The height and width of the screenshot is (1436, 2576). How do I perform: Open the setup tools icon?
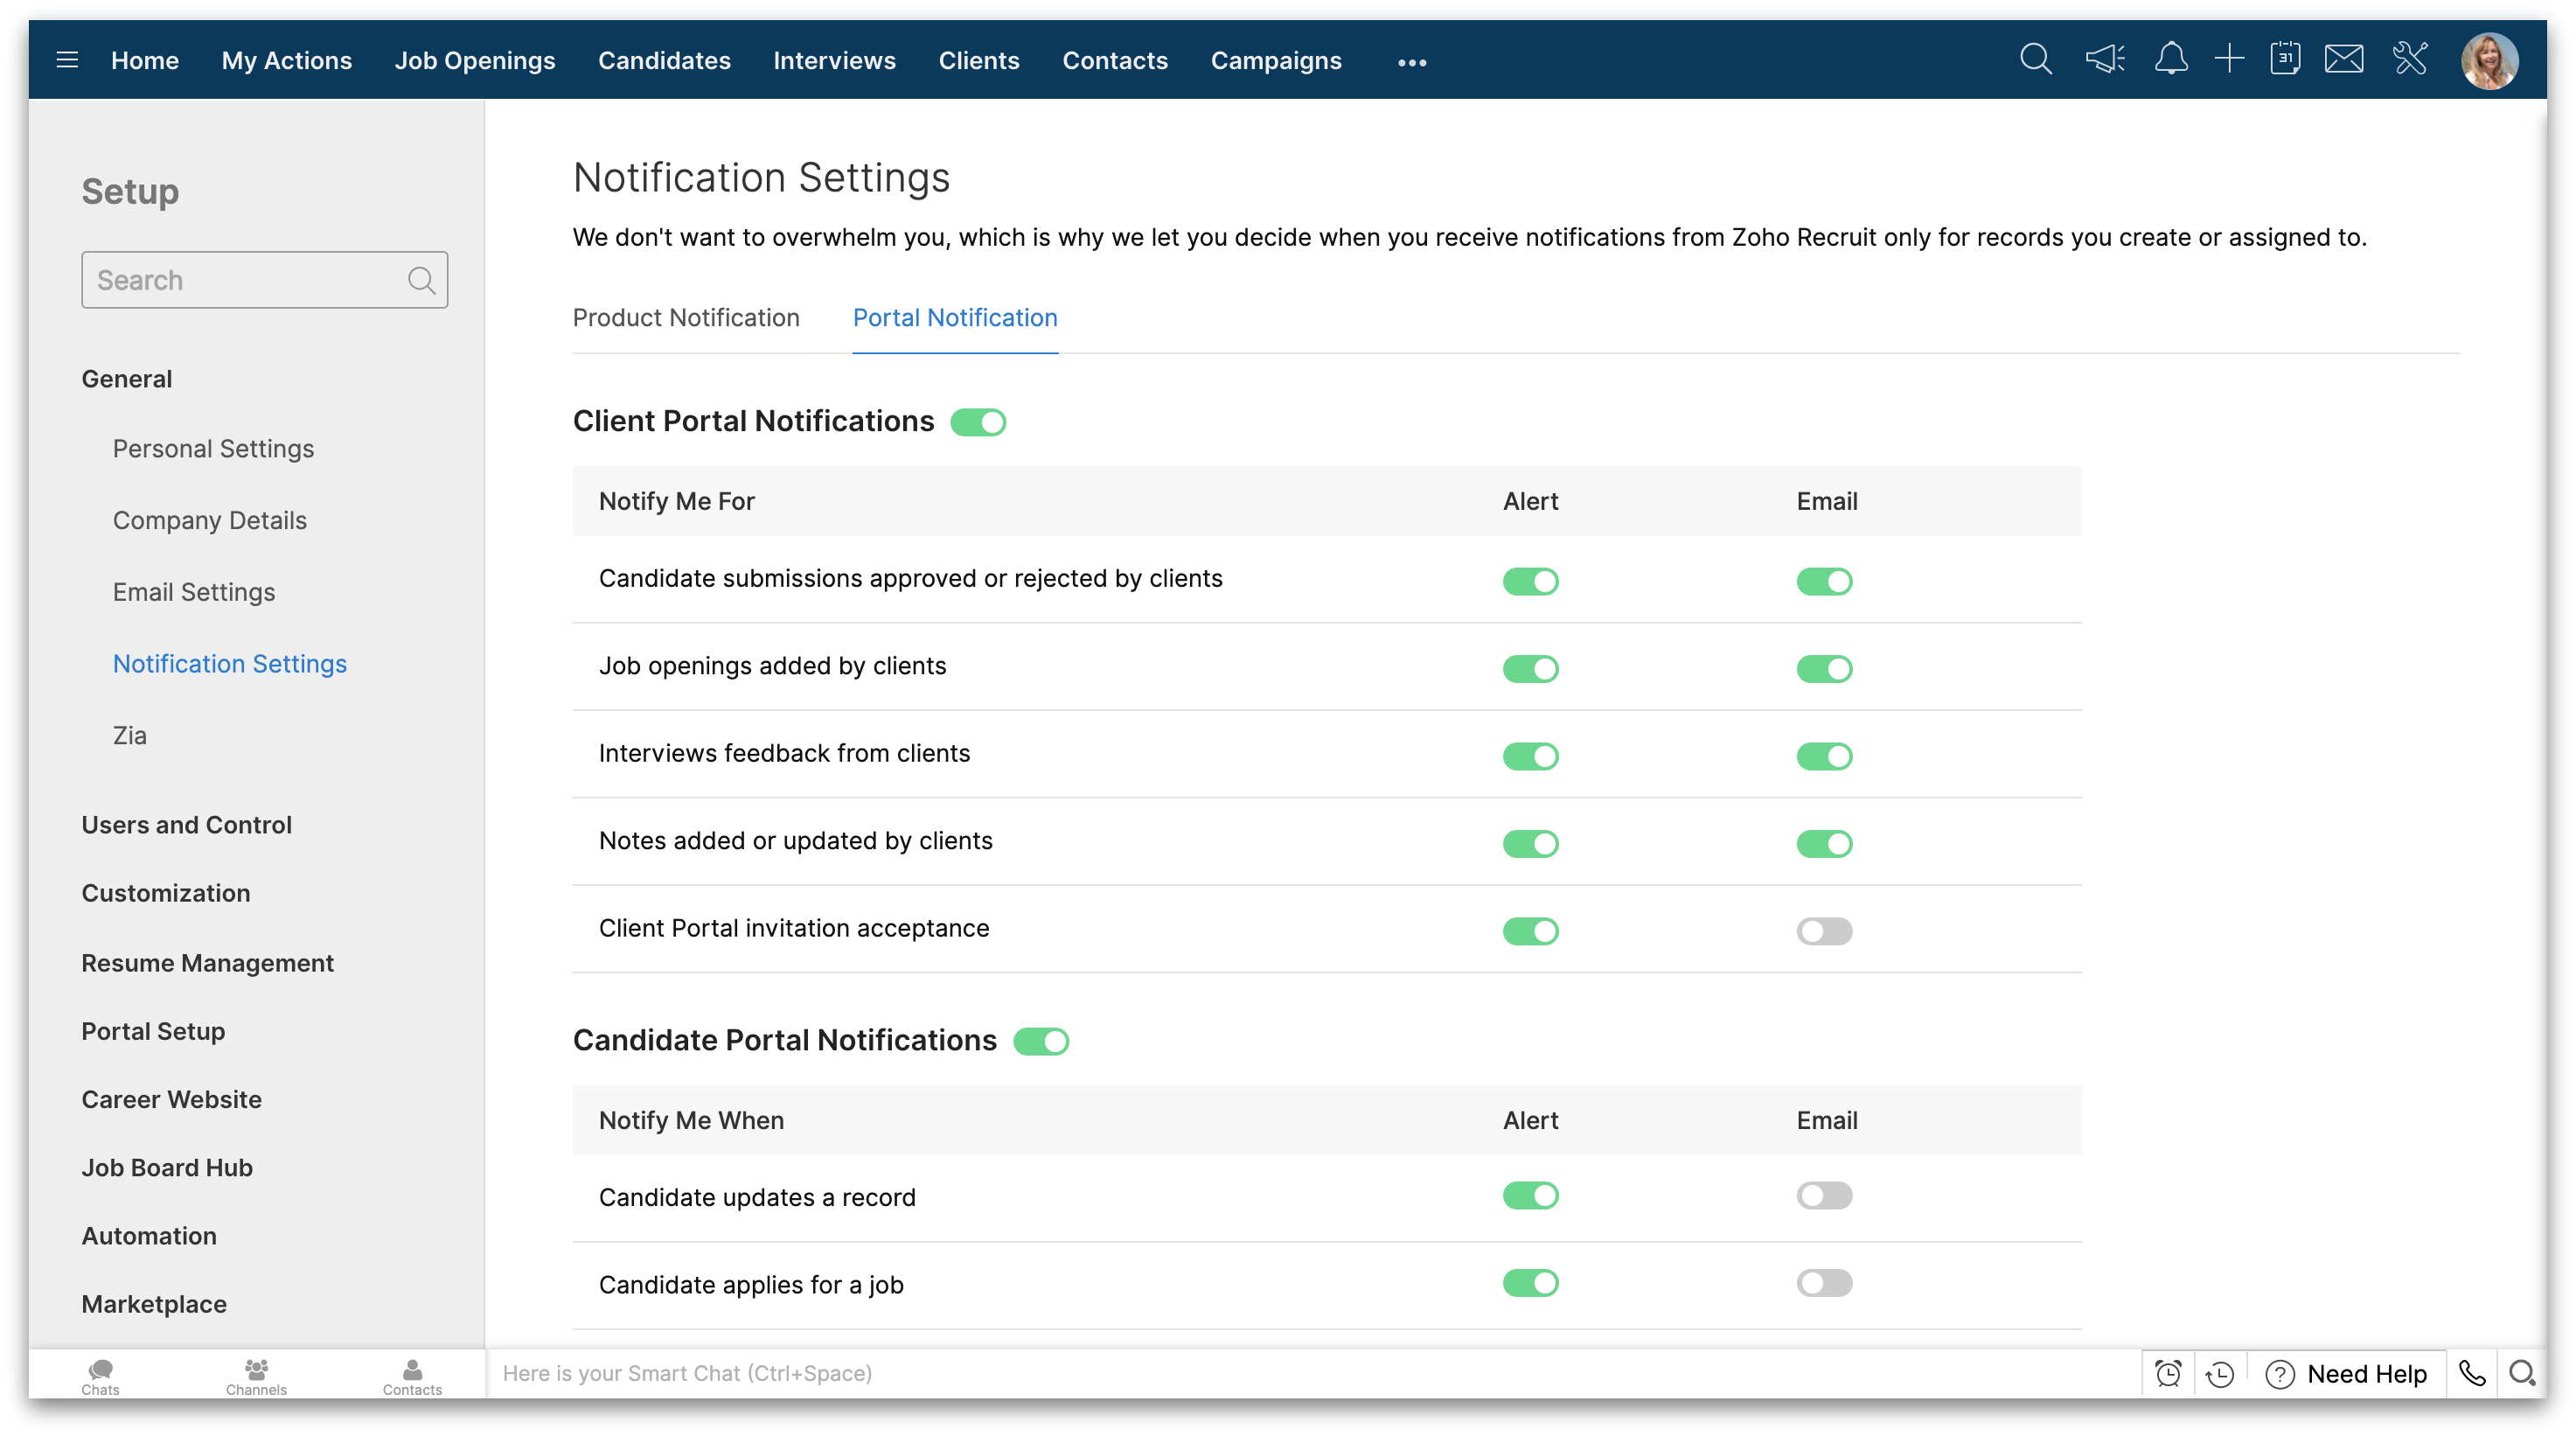(2410, 60)
